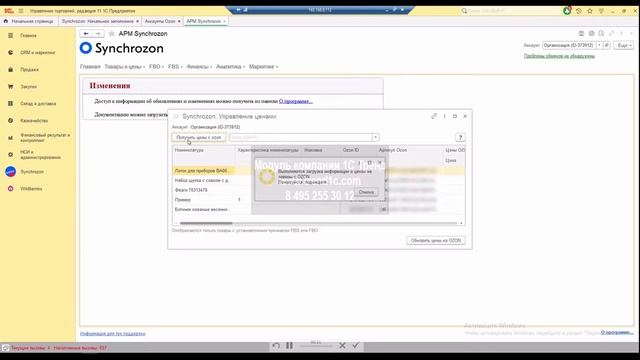
Task: Click horizontal scrollbar in price table
Action: (x=206, y=223)
